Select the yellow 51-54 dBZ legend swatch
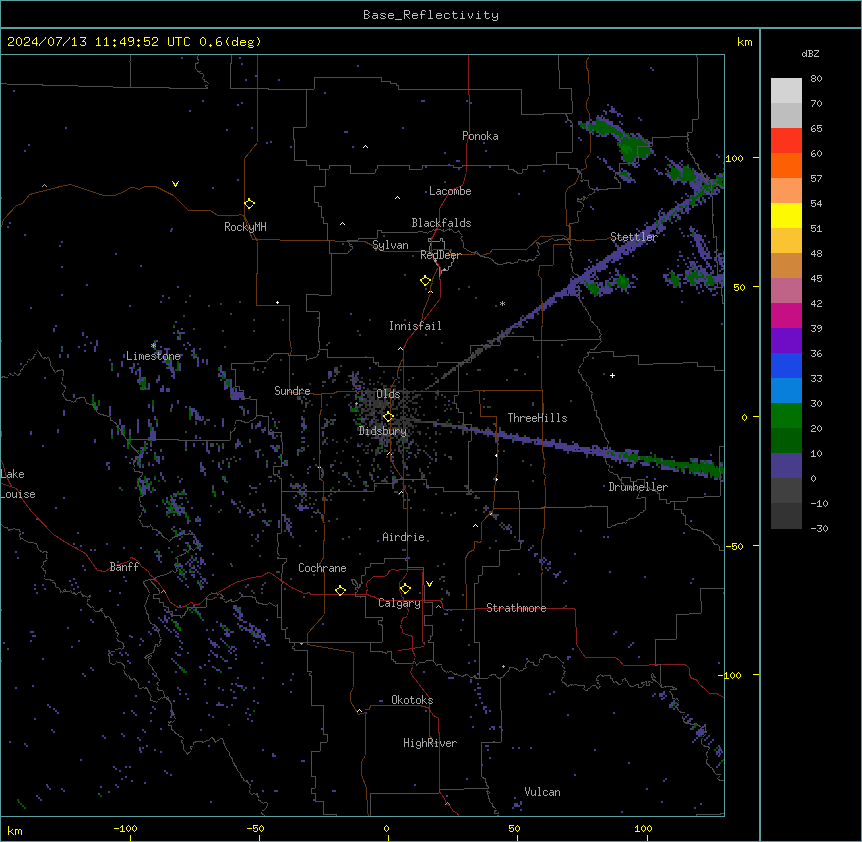 [x=786, y=215]
